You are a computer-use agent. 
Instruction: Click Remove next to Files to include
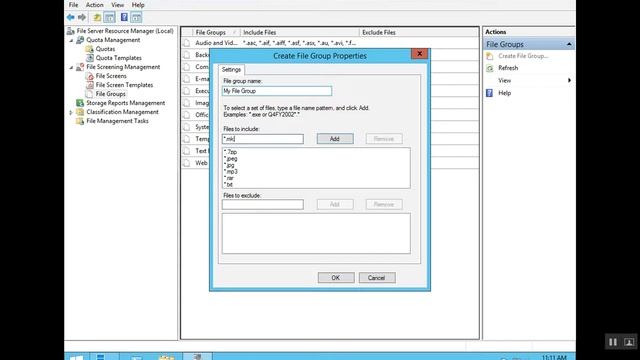point(384,139)
